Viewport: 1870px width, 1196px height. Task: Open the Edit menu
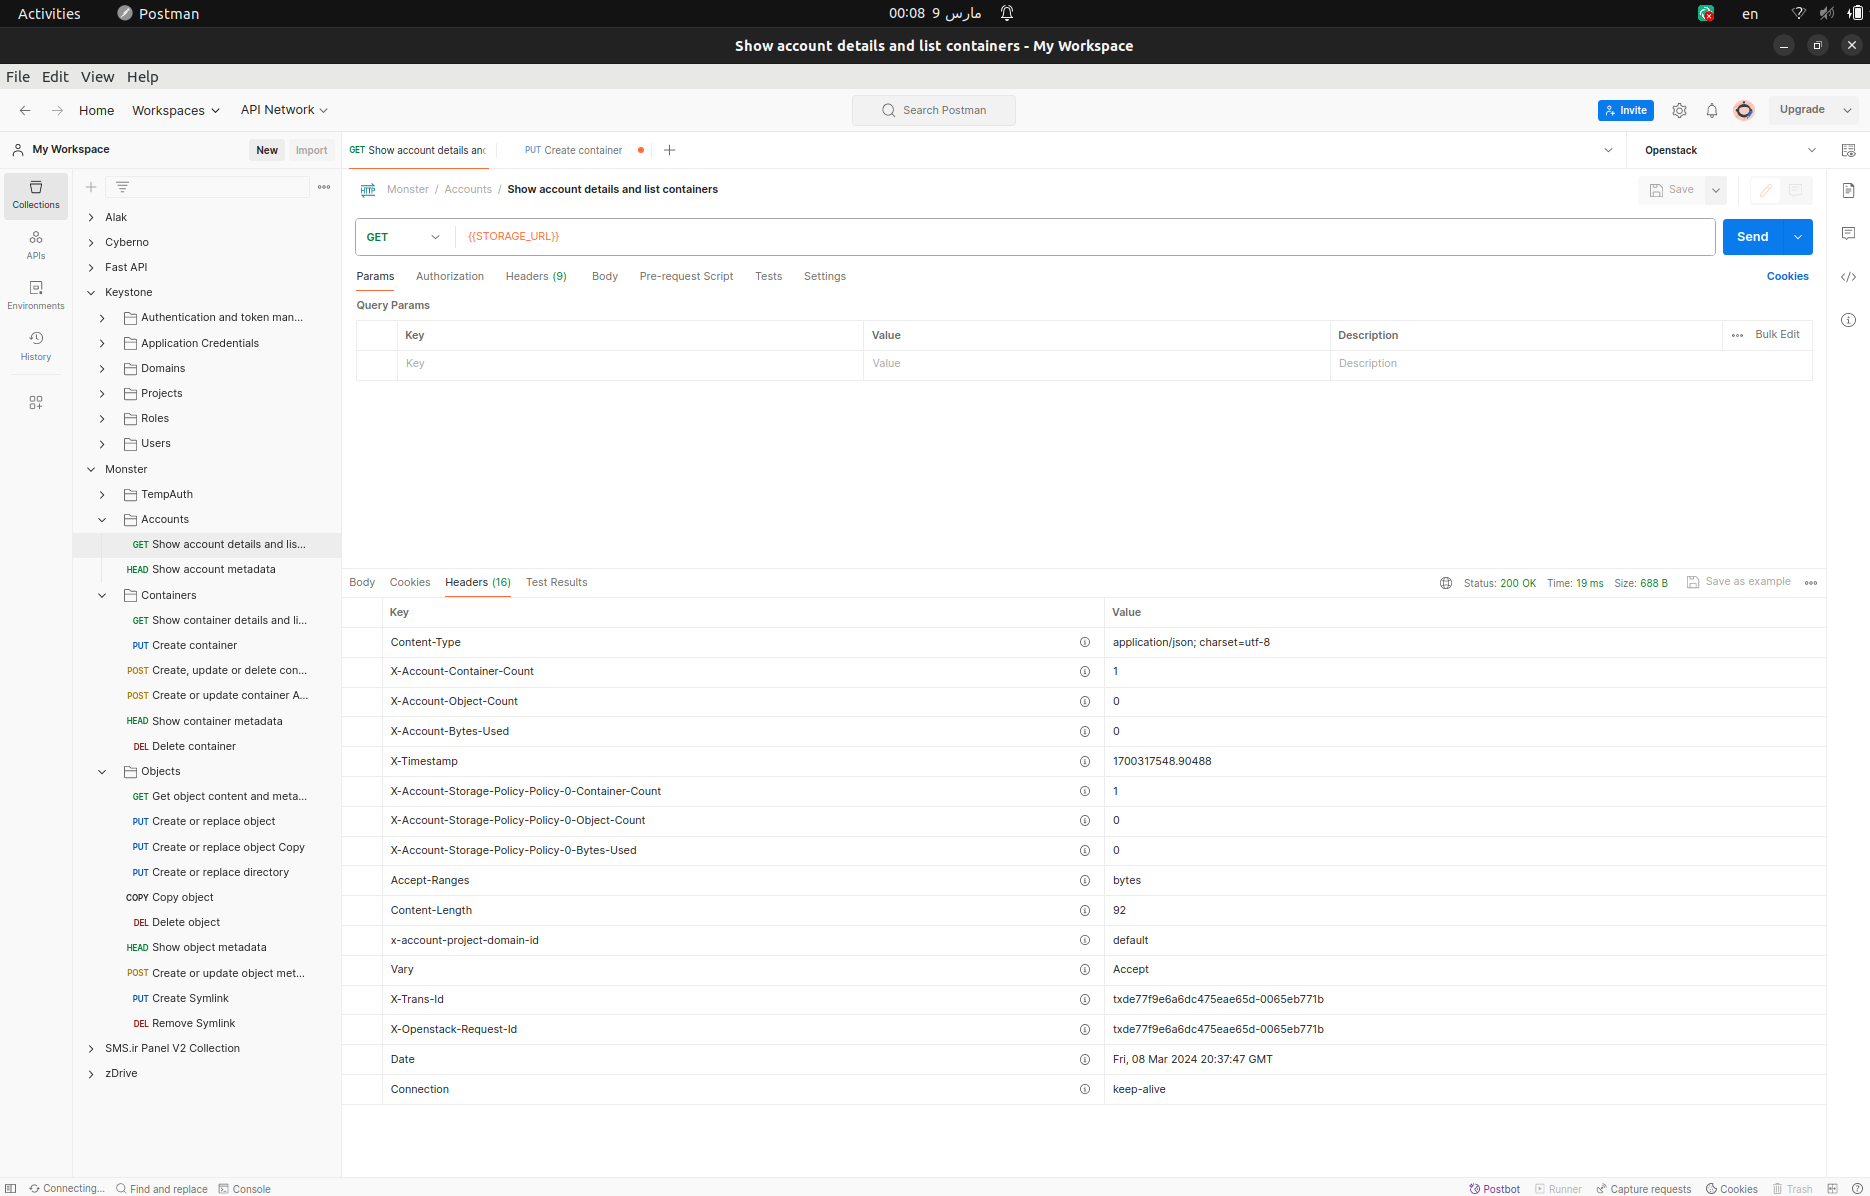[x=55, y=77]
